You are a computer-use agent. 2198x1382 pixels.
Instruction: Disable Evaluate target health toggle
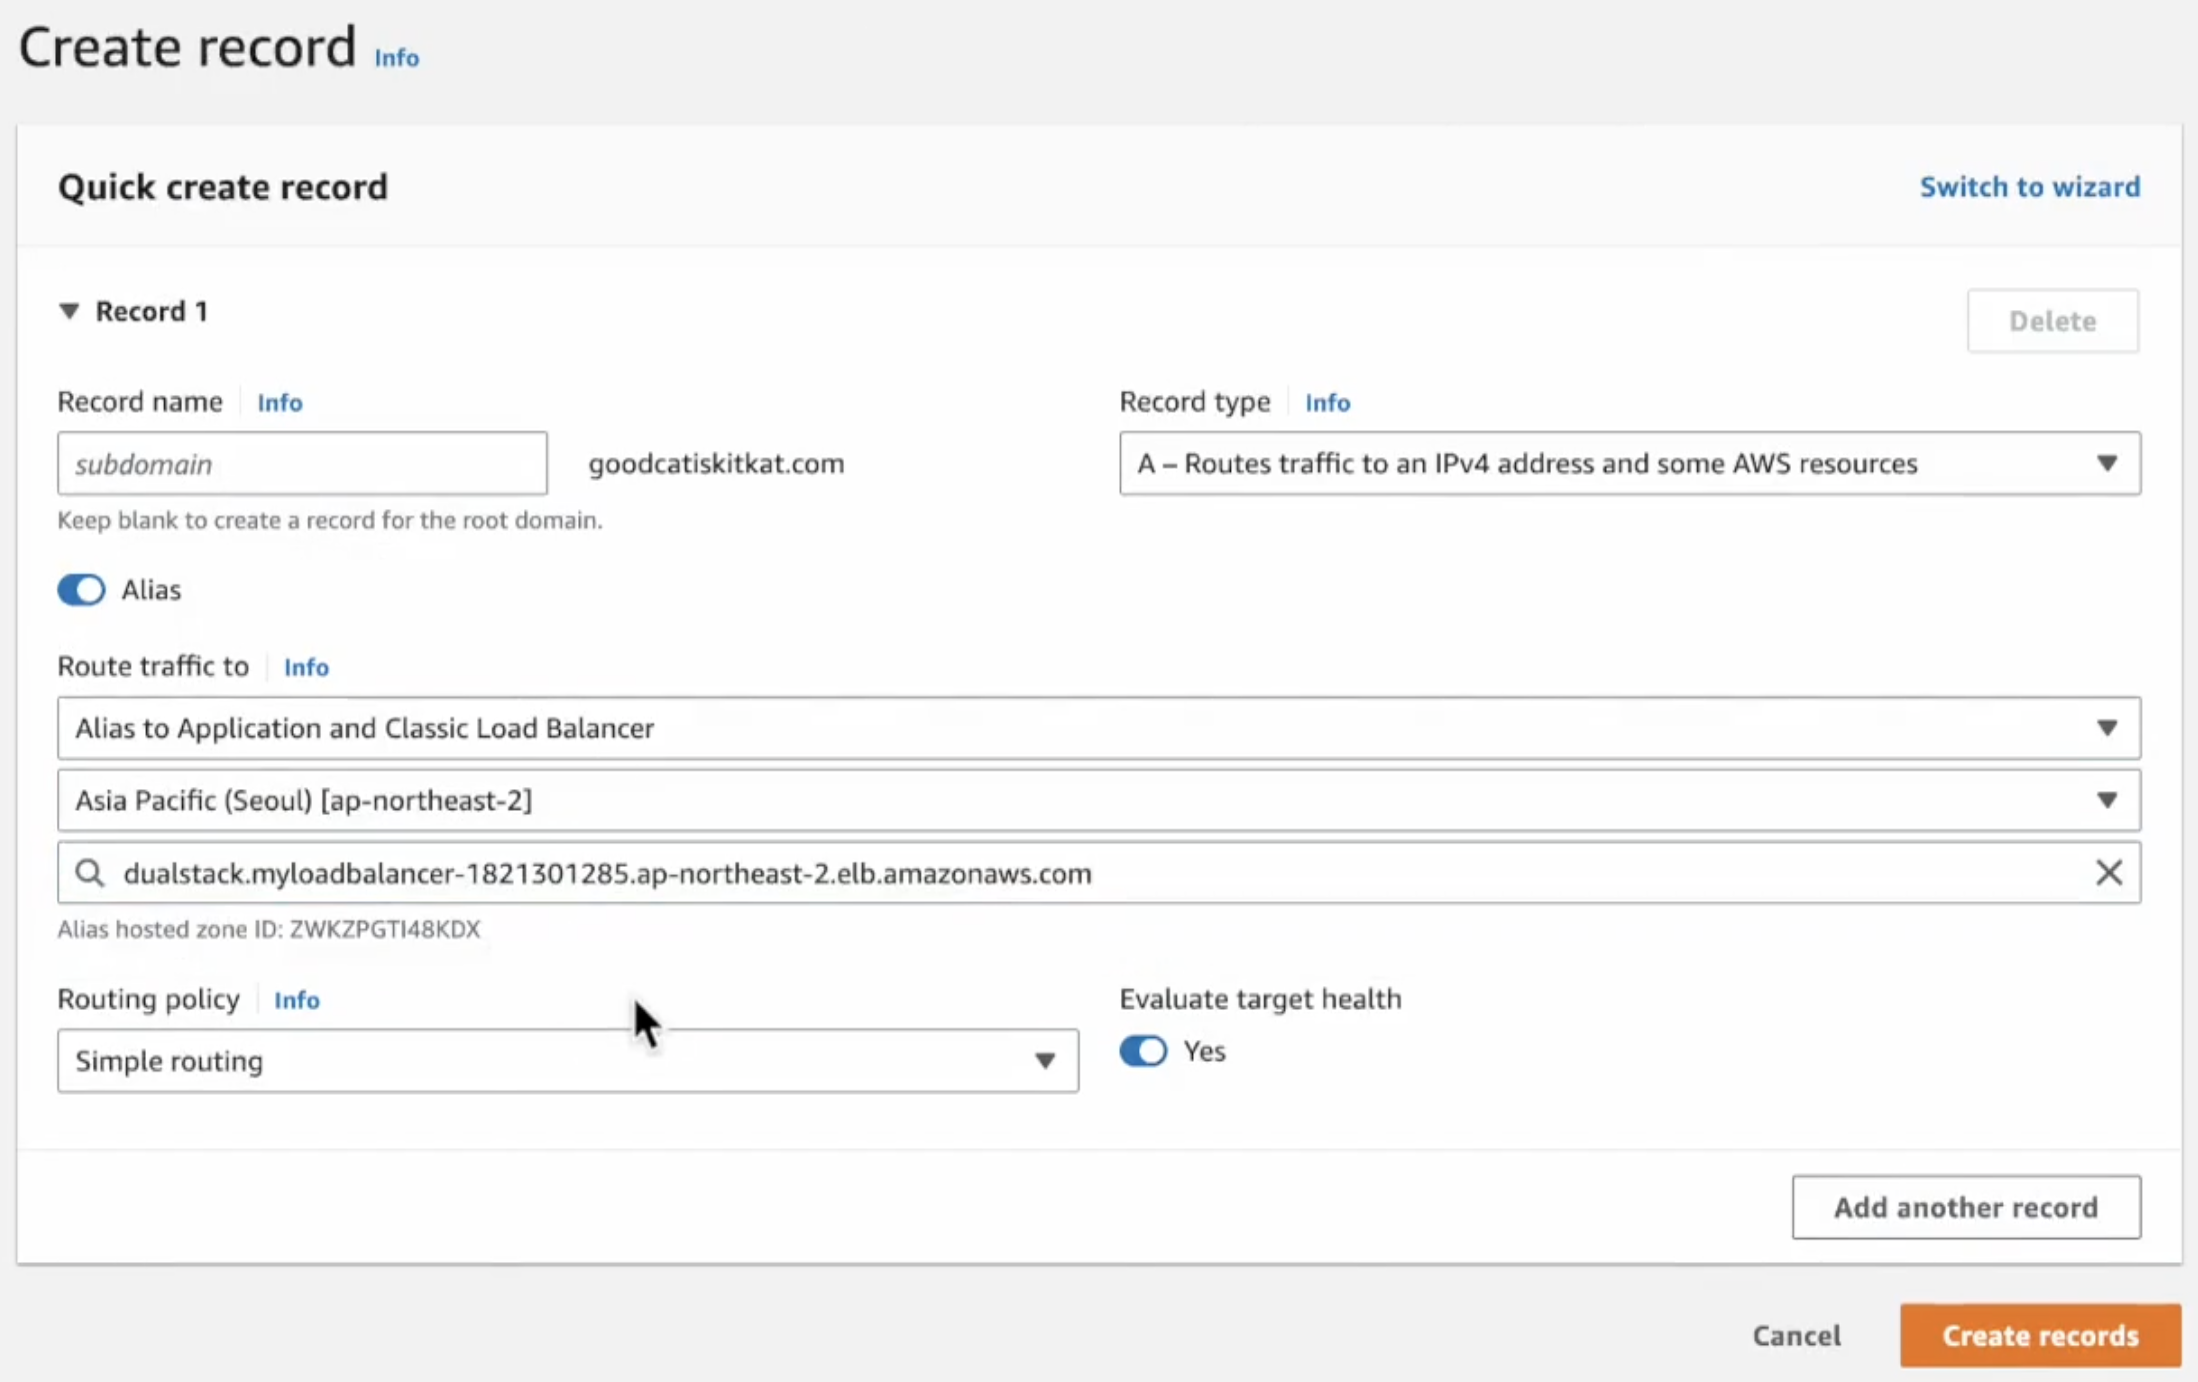click(x=1143, y=1051)
